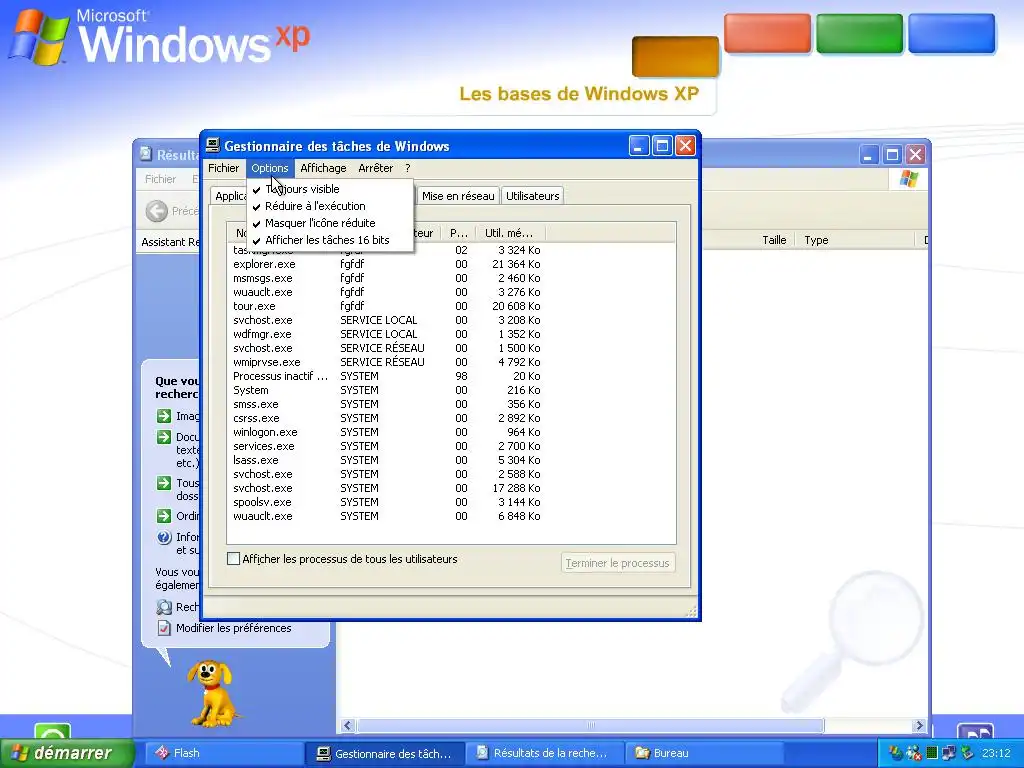
Task: Open the Affichage menu
Action: 323,168
